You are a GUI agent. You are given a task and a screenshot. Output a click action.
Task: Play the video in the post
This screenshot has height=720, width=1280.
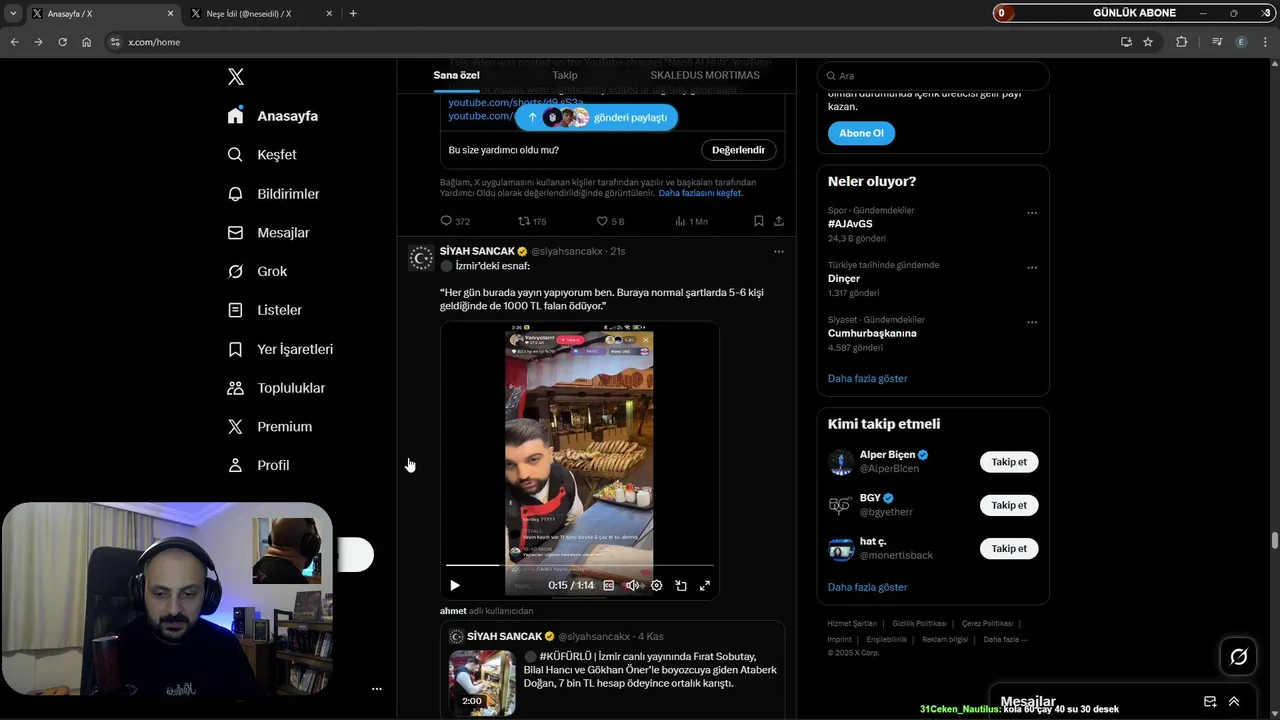click(455, 586)
